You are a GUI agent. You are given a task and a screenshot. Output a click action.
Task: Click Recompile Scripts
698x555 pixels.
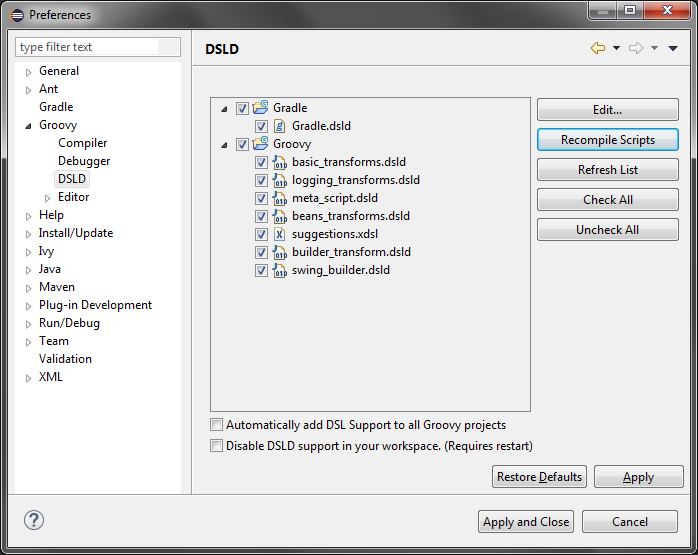608,140
